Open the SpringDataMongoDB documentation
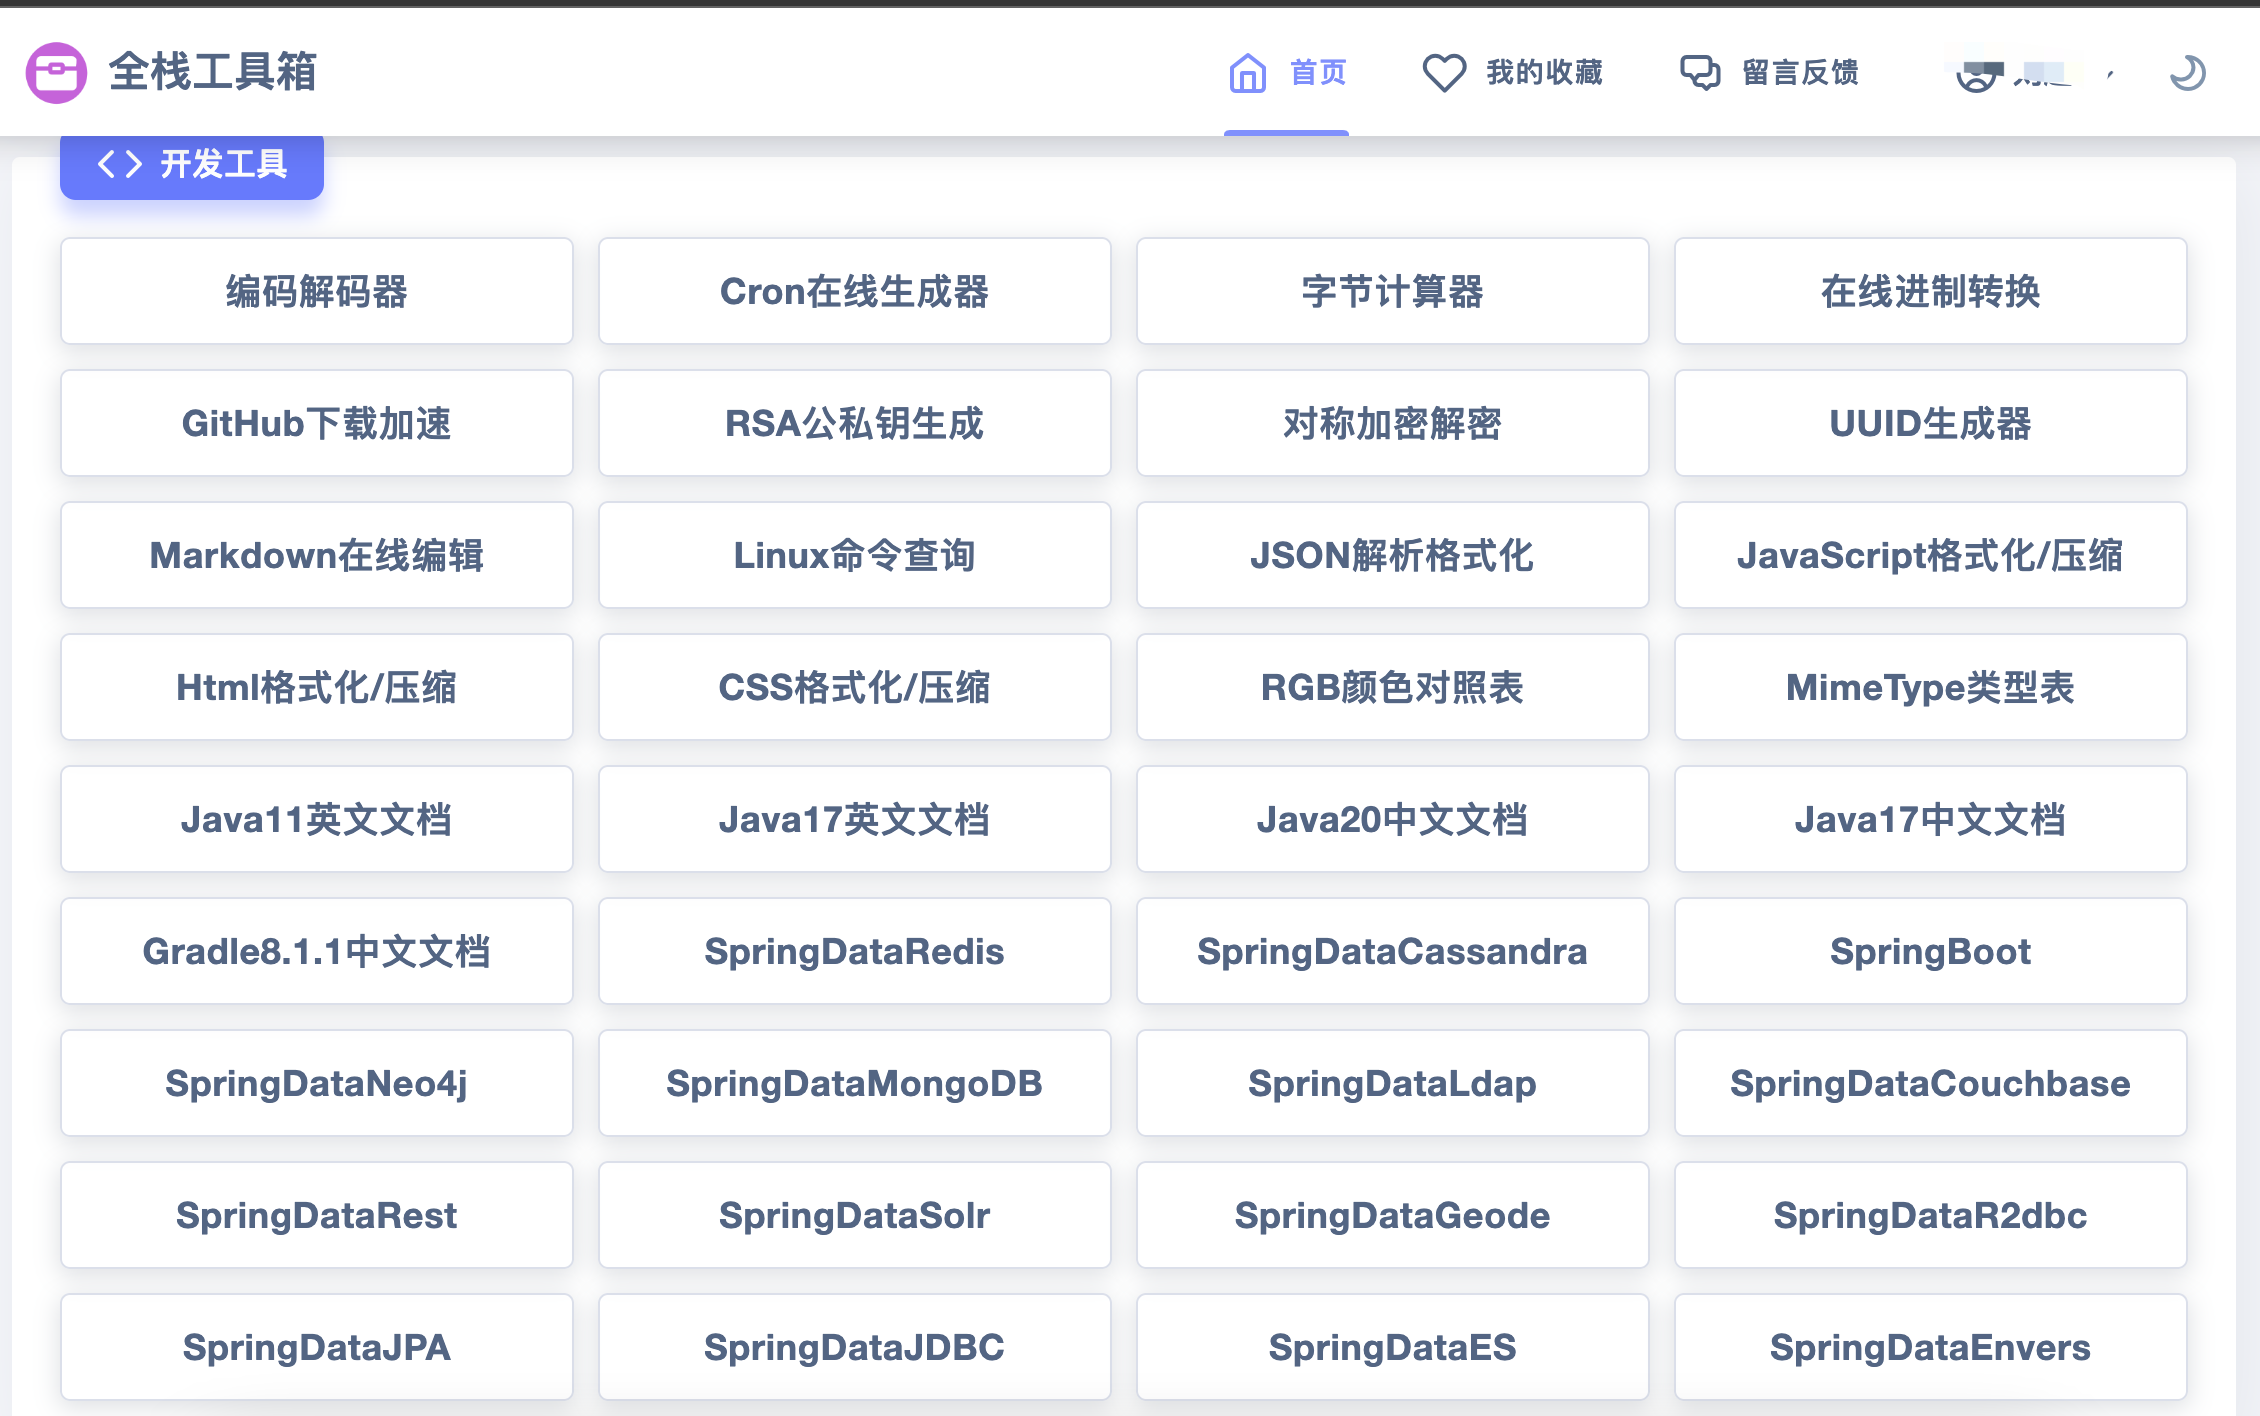 (854, 1084)
